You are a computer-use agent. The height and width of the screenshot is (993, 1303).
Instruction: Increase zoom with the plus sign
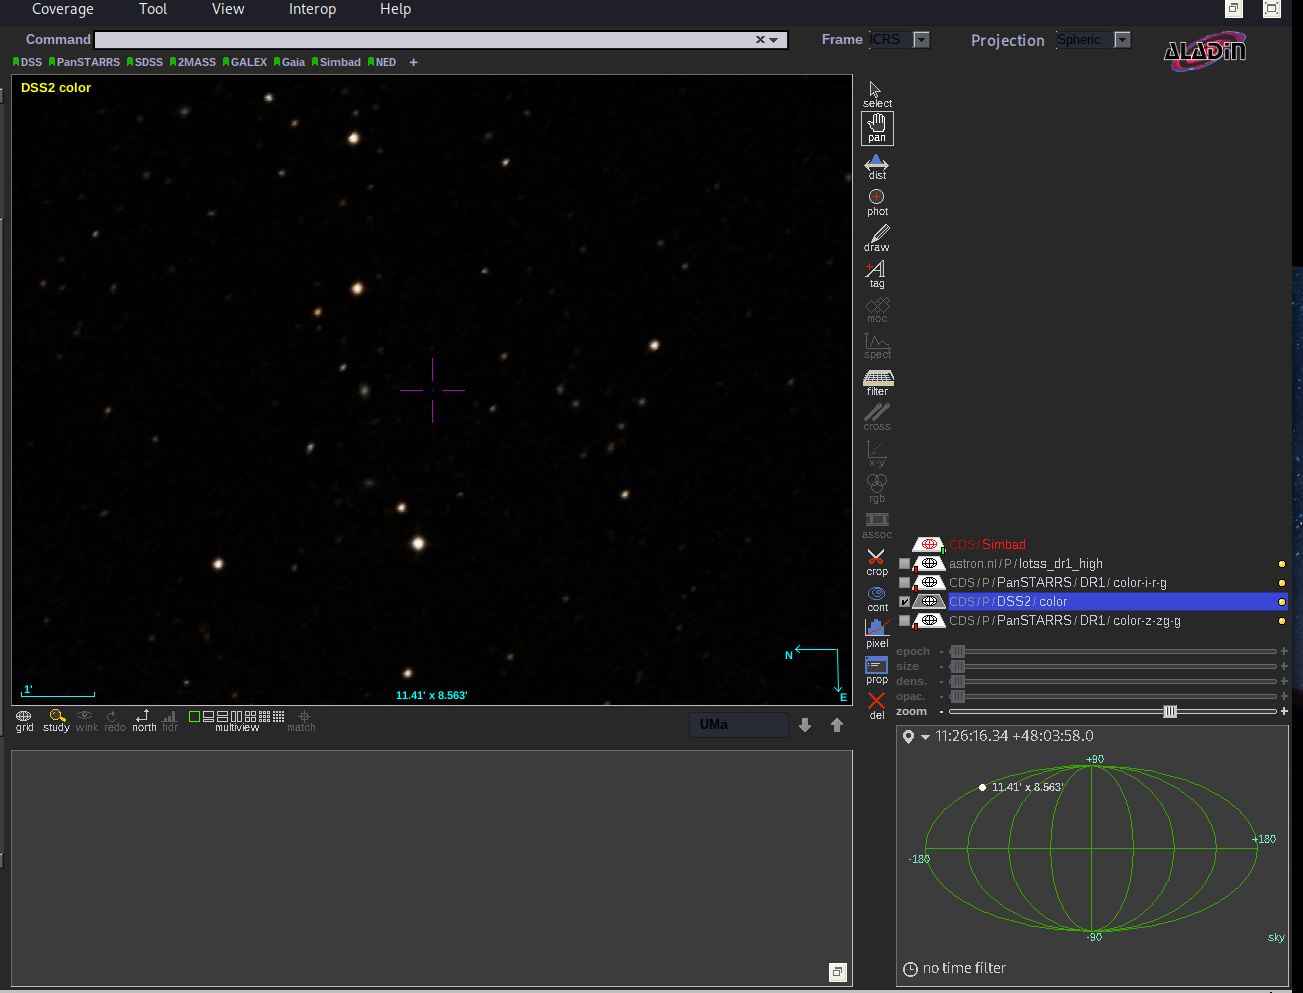click(1284, 711)
